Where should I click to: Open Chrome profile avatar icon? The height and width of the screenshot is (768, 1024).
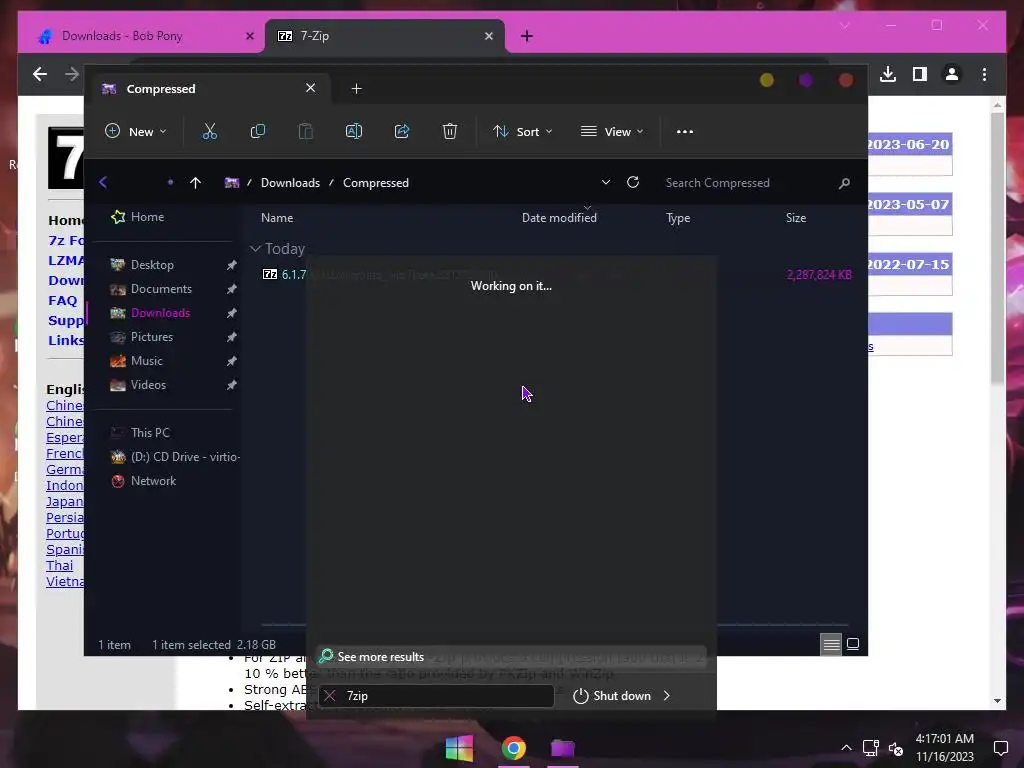click(x=952, y=74)
